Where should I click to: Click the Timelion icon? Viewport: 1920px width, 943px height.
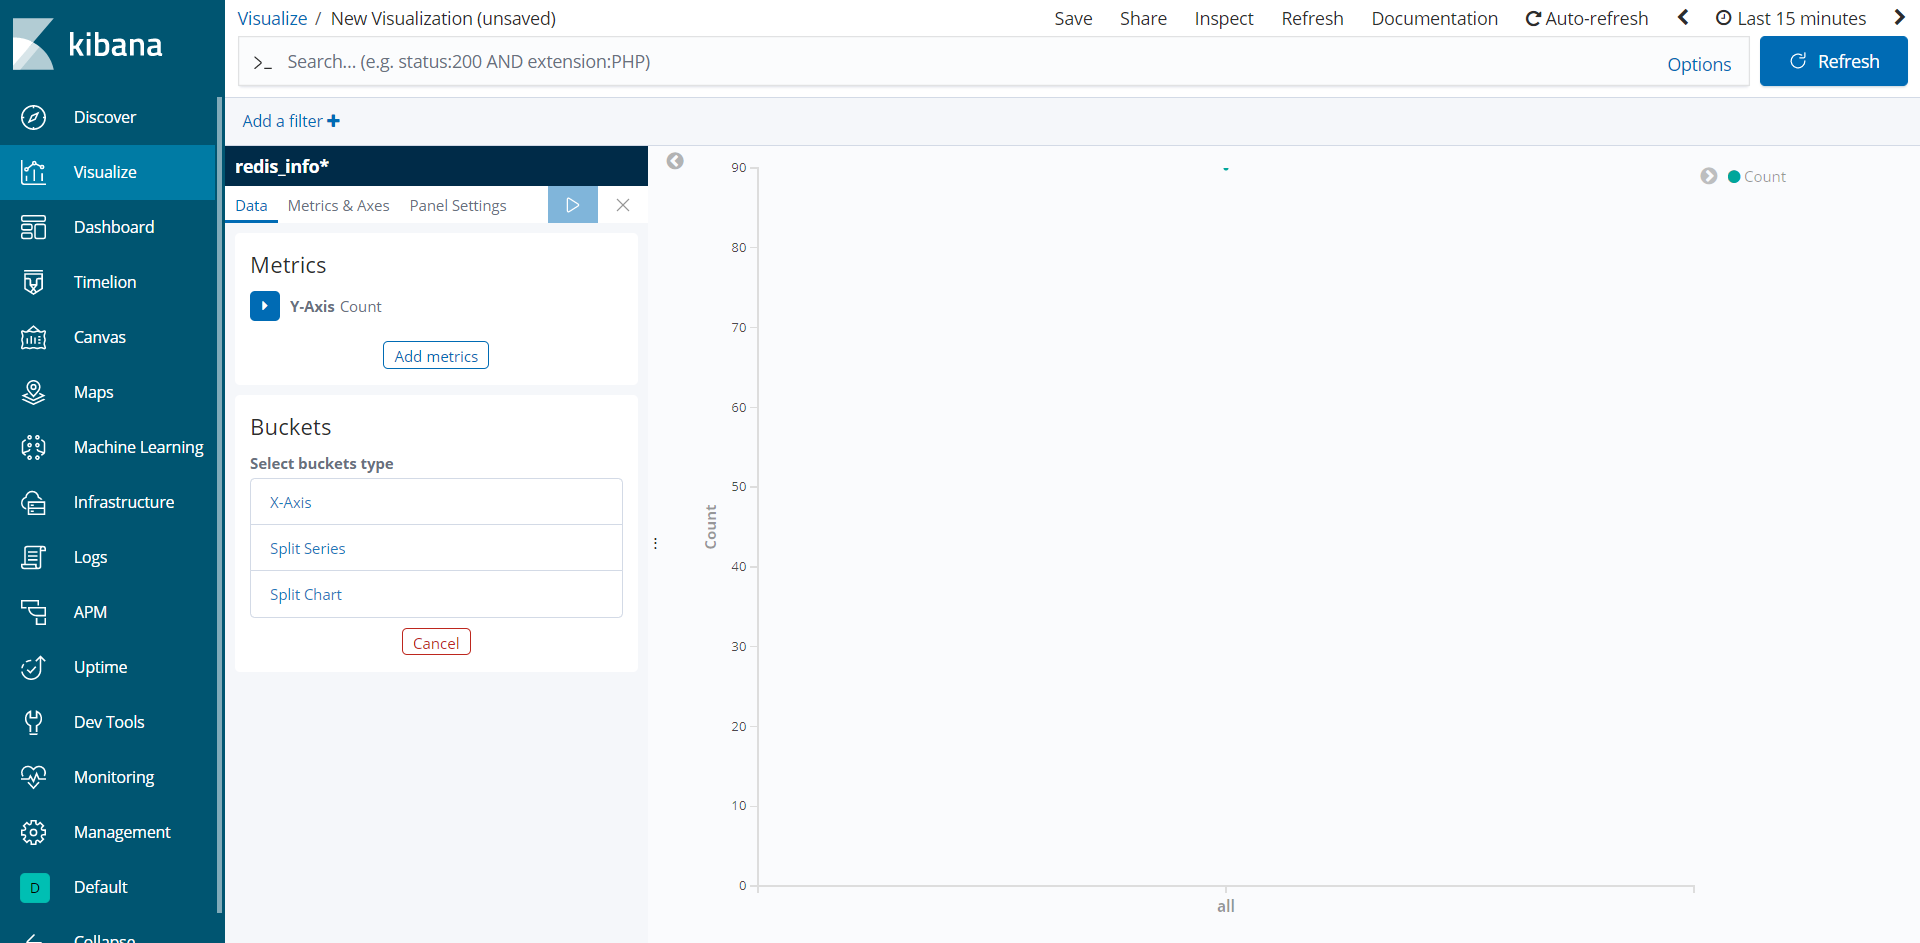[x=33, y=282]
